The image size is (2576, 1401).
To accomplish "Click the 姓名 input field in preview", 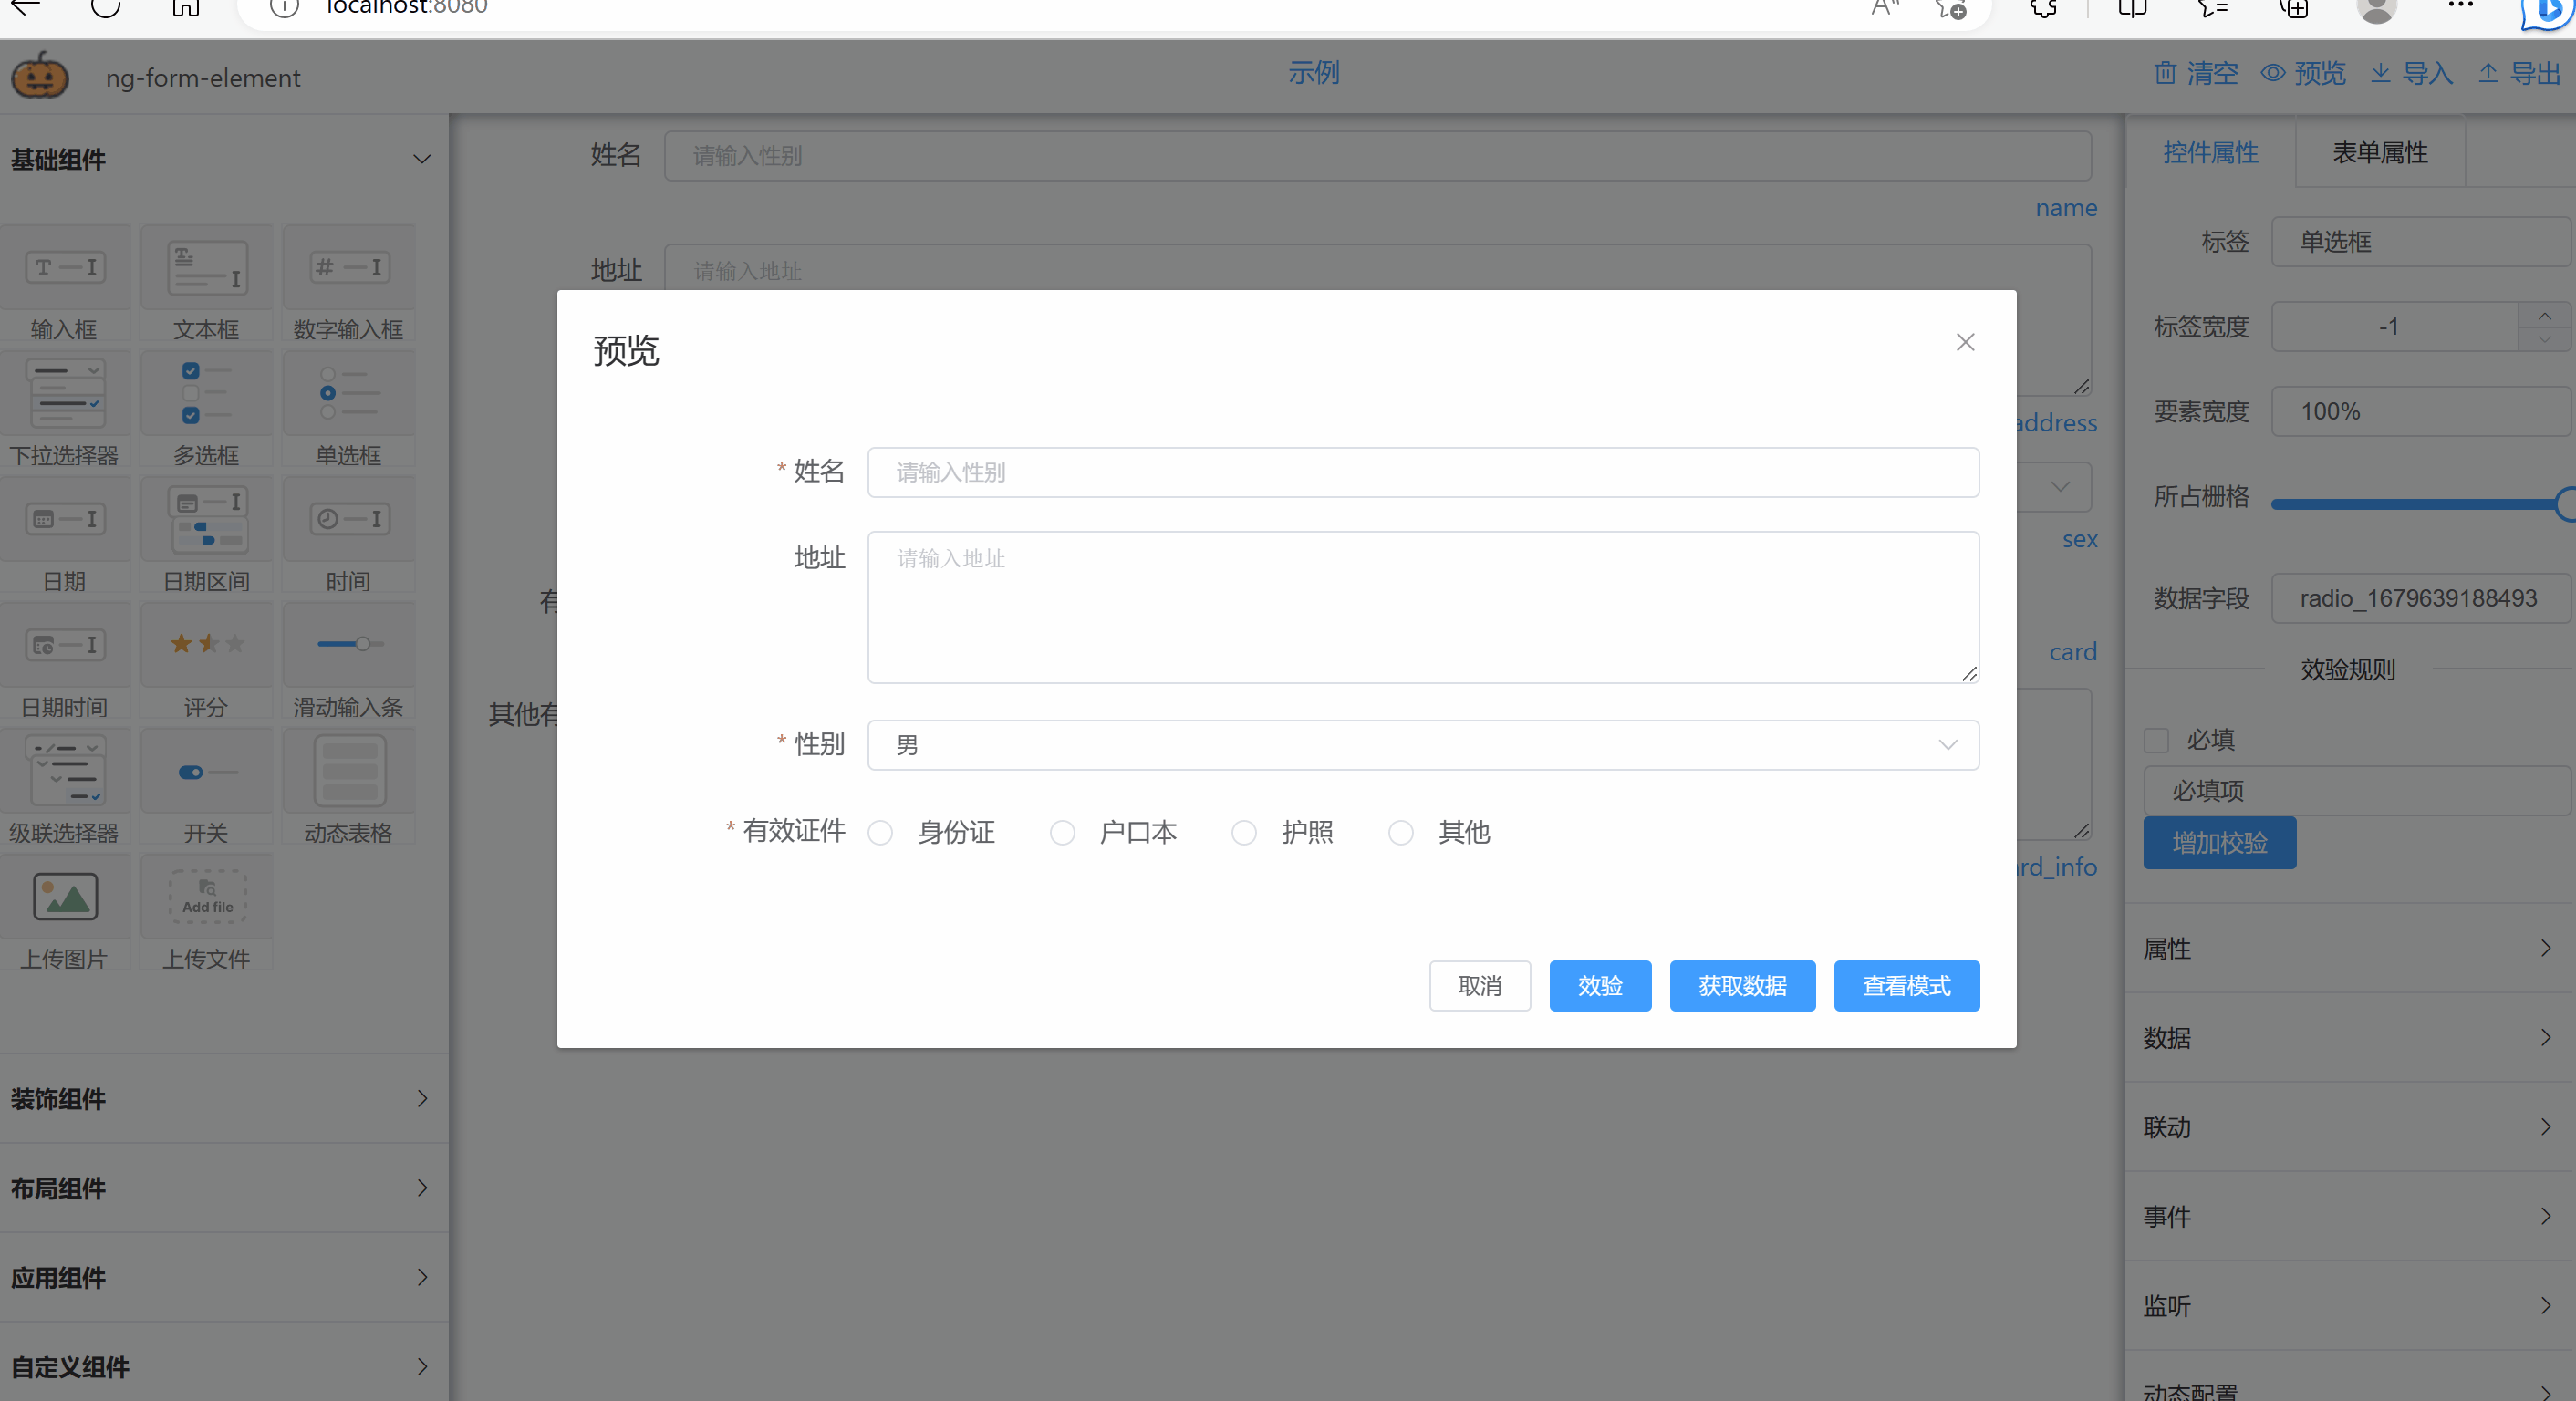I will click(x=1422, y=473).
